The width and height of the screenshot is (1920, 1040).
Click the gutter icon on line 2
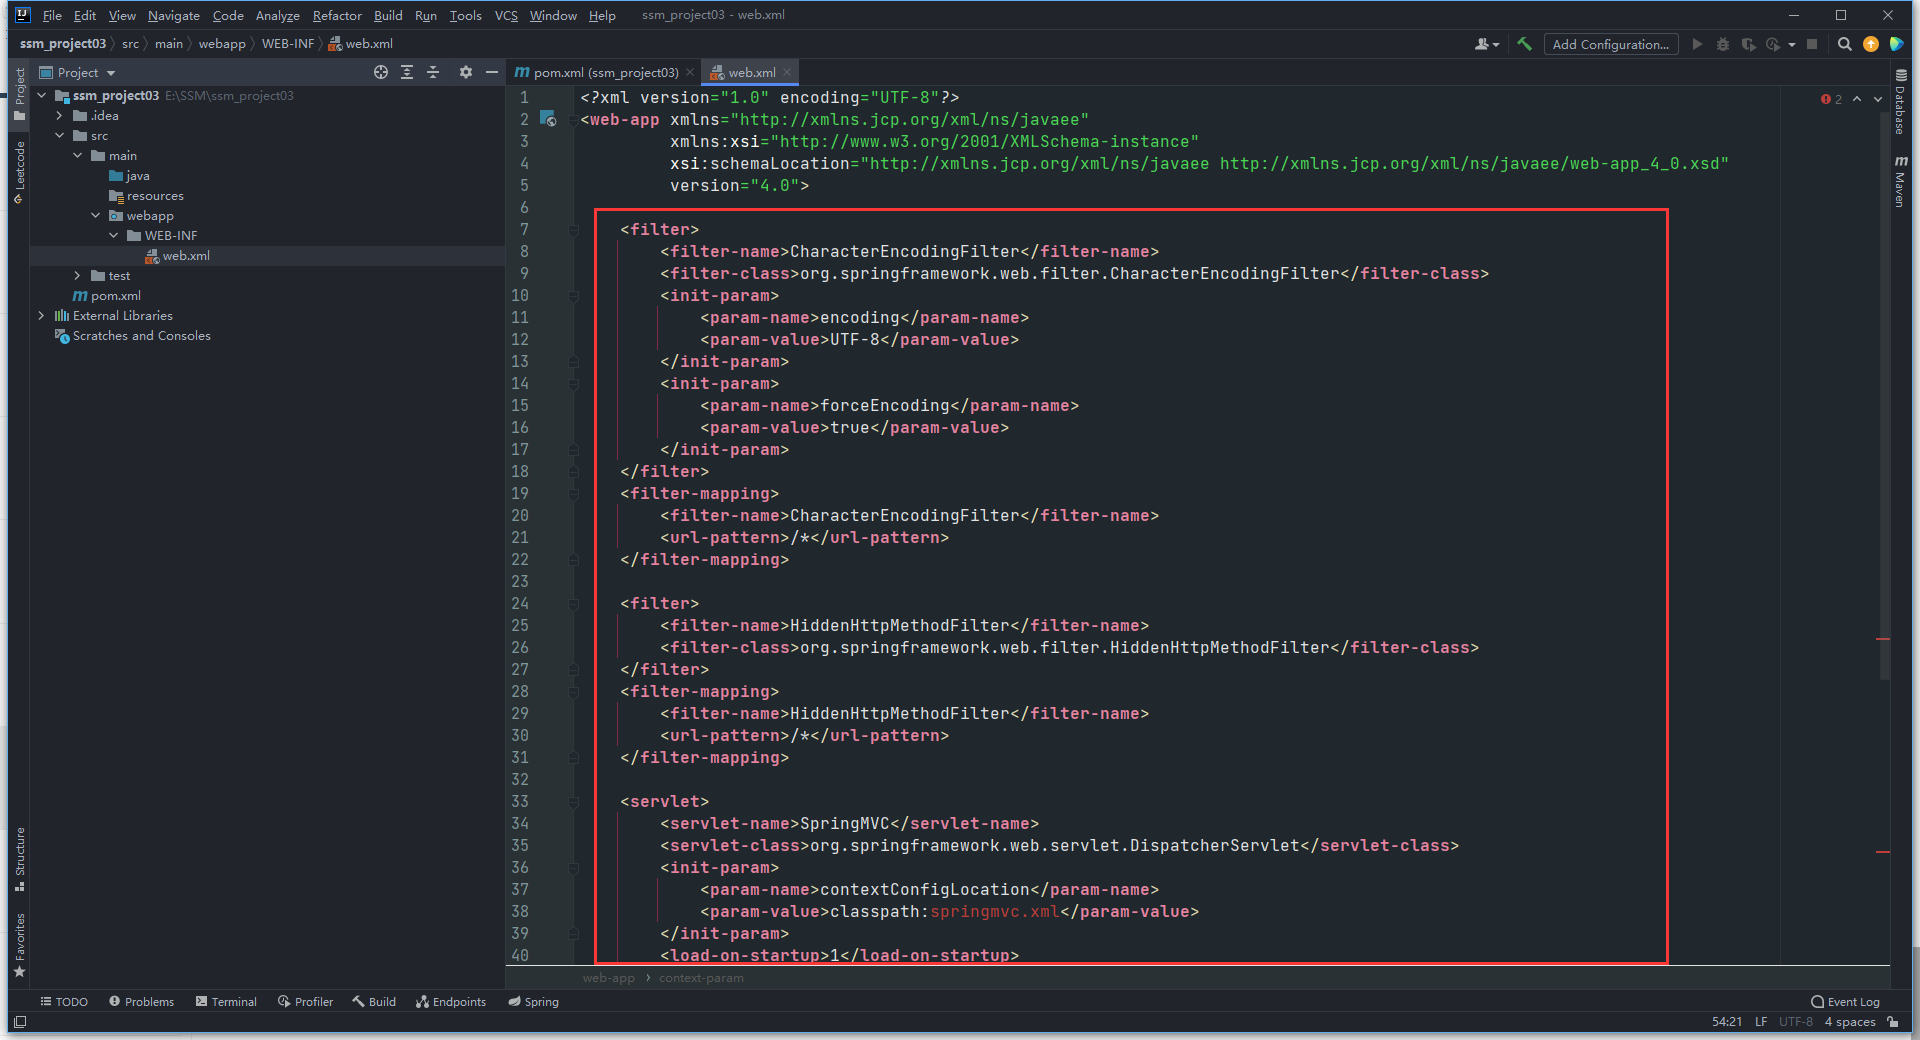[548, 119]
